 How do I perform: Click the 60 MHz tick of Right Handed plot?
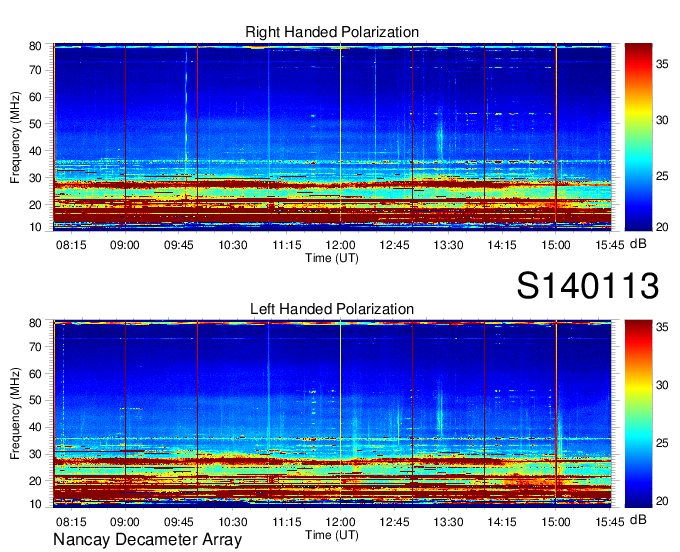(35, 97)
